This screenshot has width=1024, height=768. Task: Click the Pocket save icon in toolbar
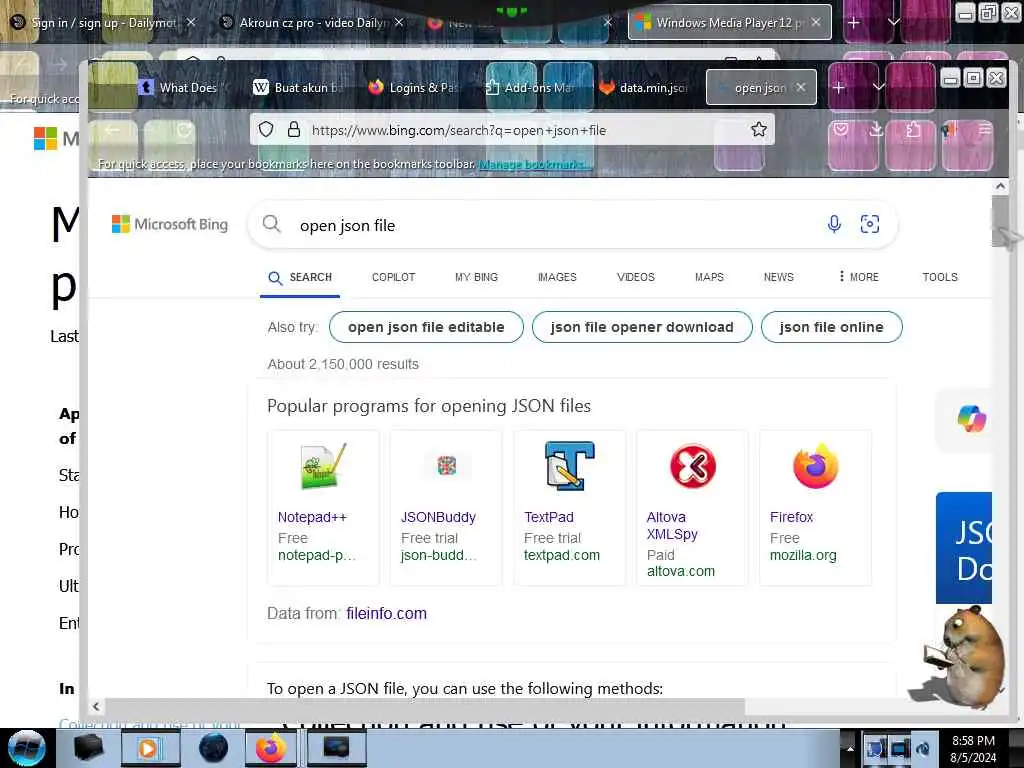[x=840, y=130]
